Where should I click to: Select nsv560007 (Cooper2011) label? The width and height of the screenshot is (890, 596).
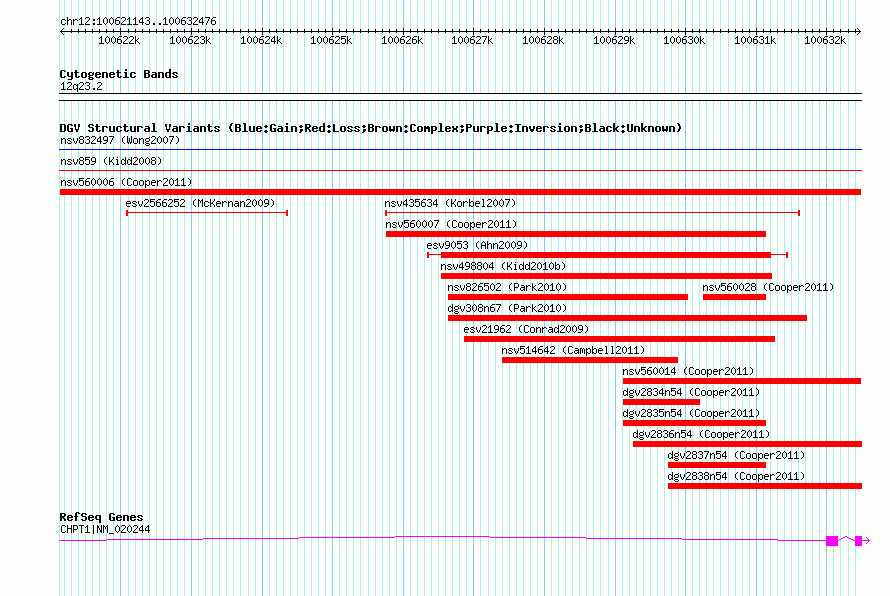[451, 224]
